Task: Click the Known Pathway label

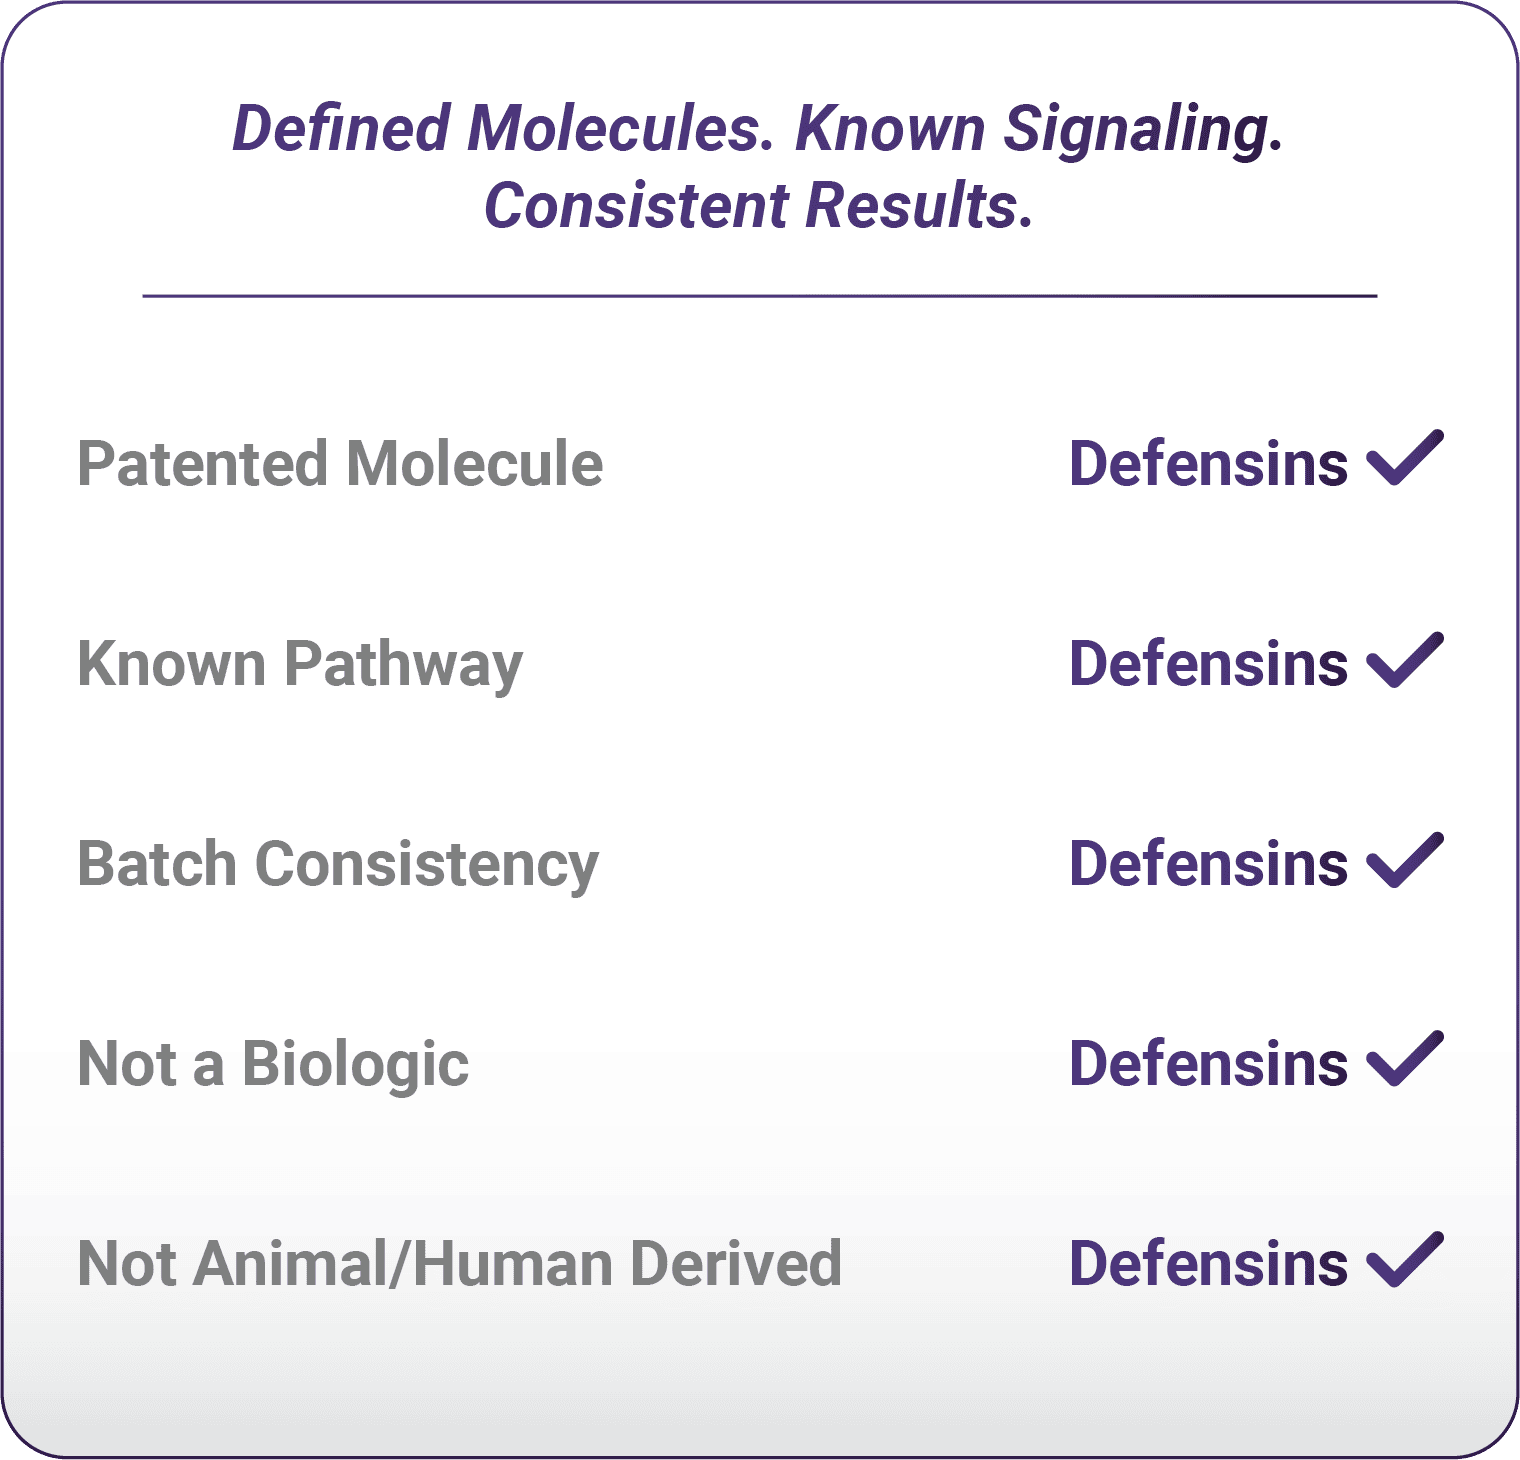Action: pos(300,664)
